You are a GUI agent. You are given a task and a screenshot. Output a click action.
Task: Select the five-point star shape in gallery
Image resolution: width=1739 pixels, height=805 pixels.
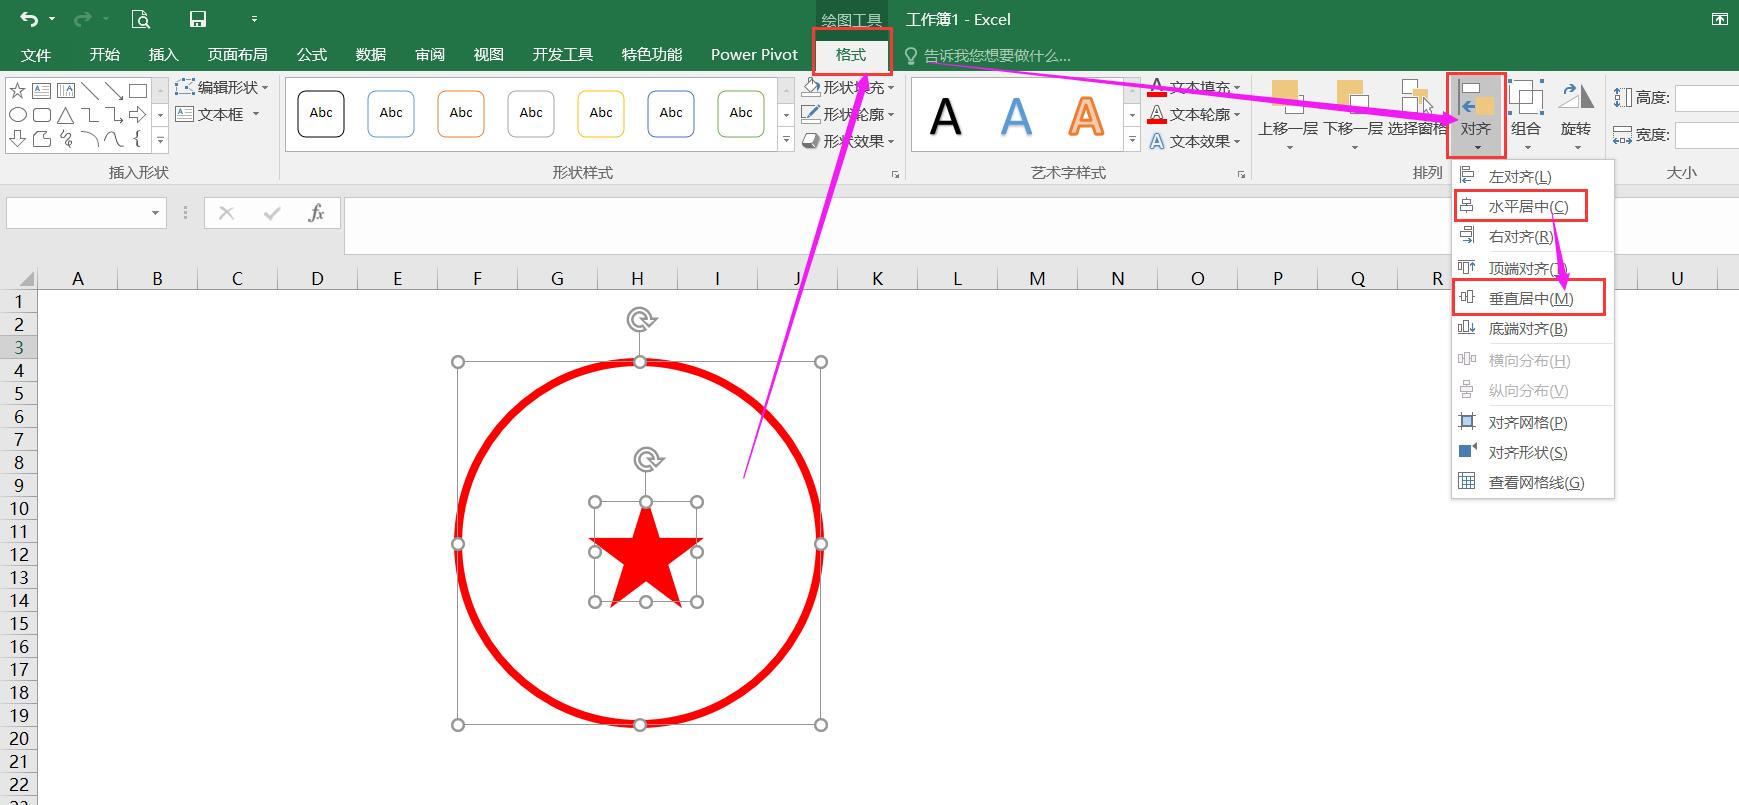pos(18,91)
